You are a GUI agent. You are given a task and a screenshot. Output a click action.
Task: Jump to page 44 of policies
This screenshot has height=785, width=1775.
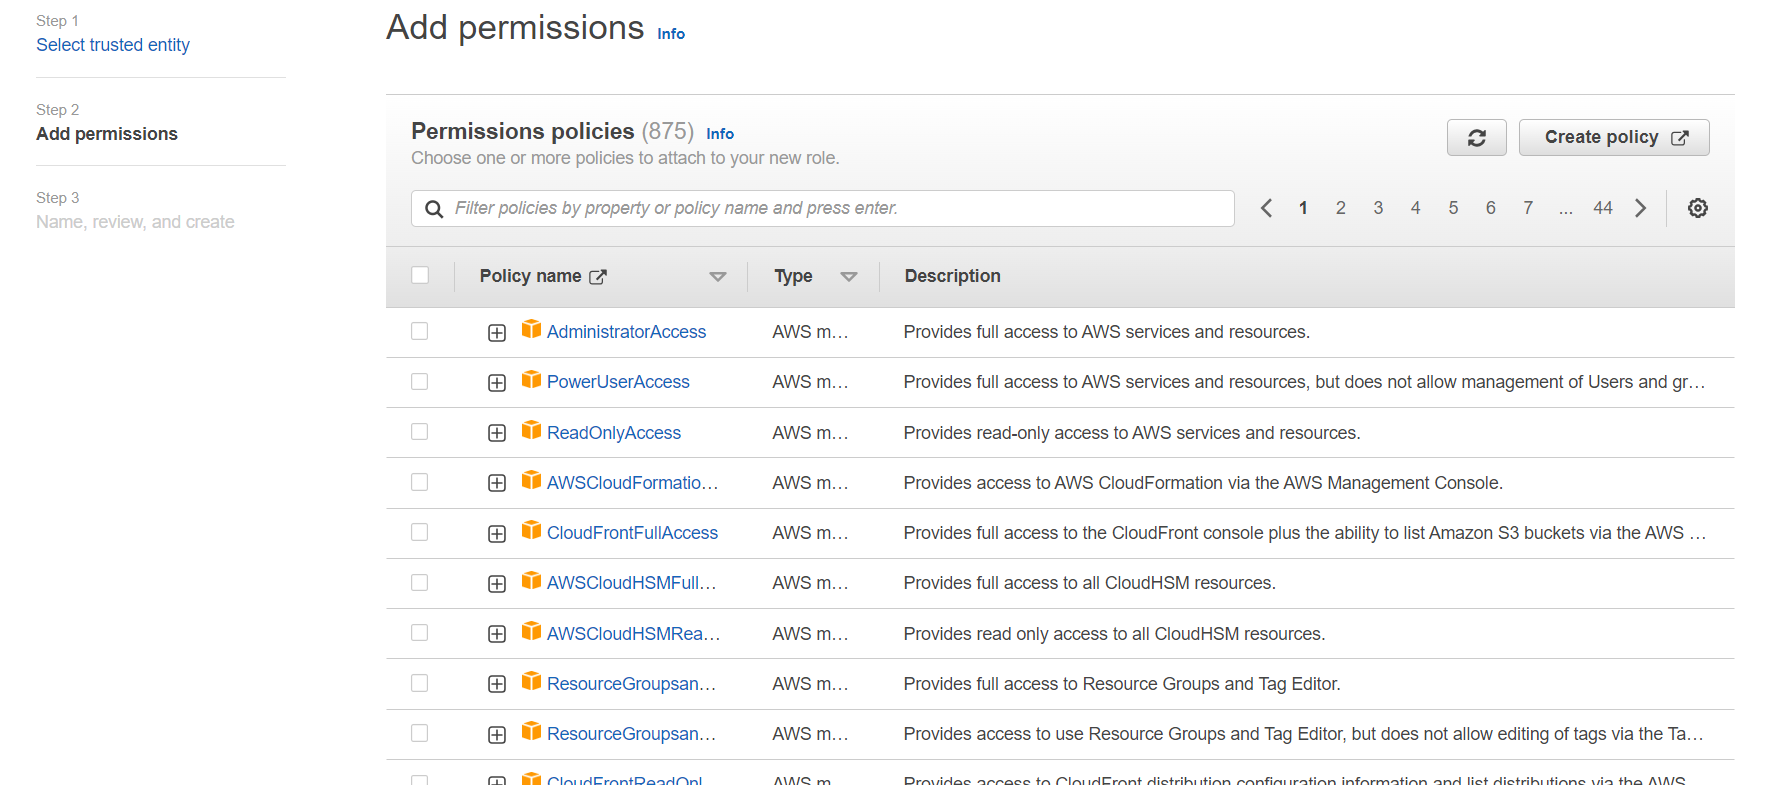click(x=1603, y=208)
